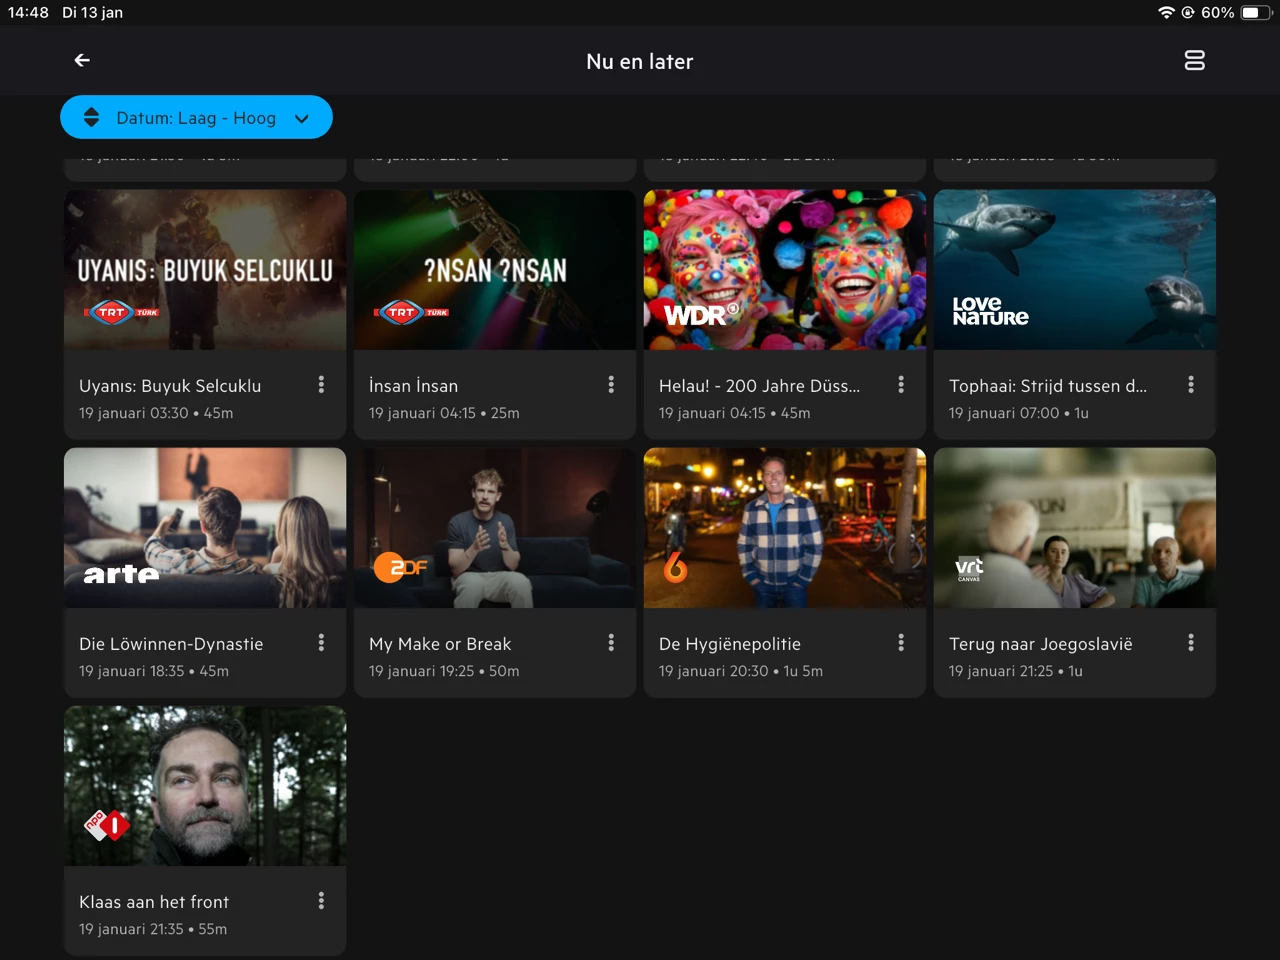Select the title 'My Make or Break'
The height and width of the screenshot is (960, 1280).
coord(440,644)
